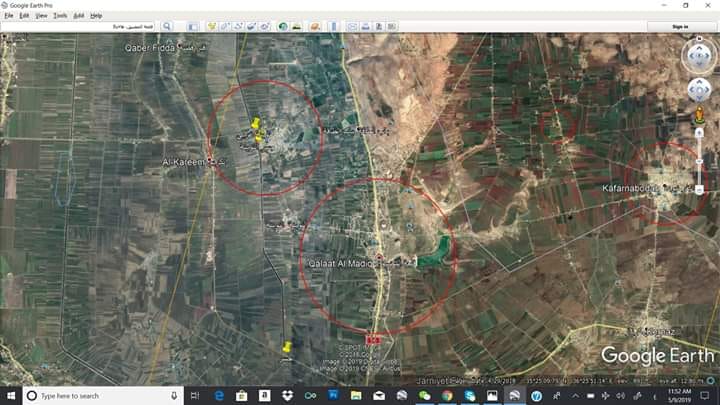Open Mail app from taskbar
The width and height of the screenshot is (720, 405).
(x=379, y=396)
